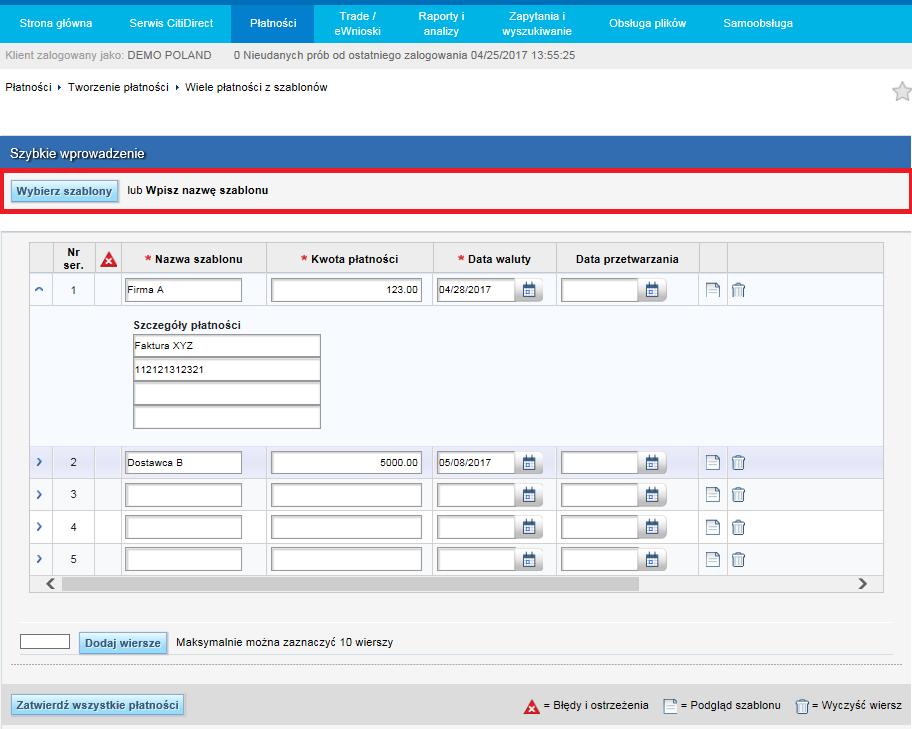Clear row 4 with trash icon

pos(738,527)
